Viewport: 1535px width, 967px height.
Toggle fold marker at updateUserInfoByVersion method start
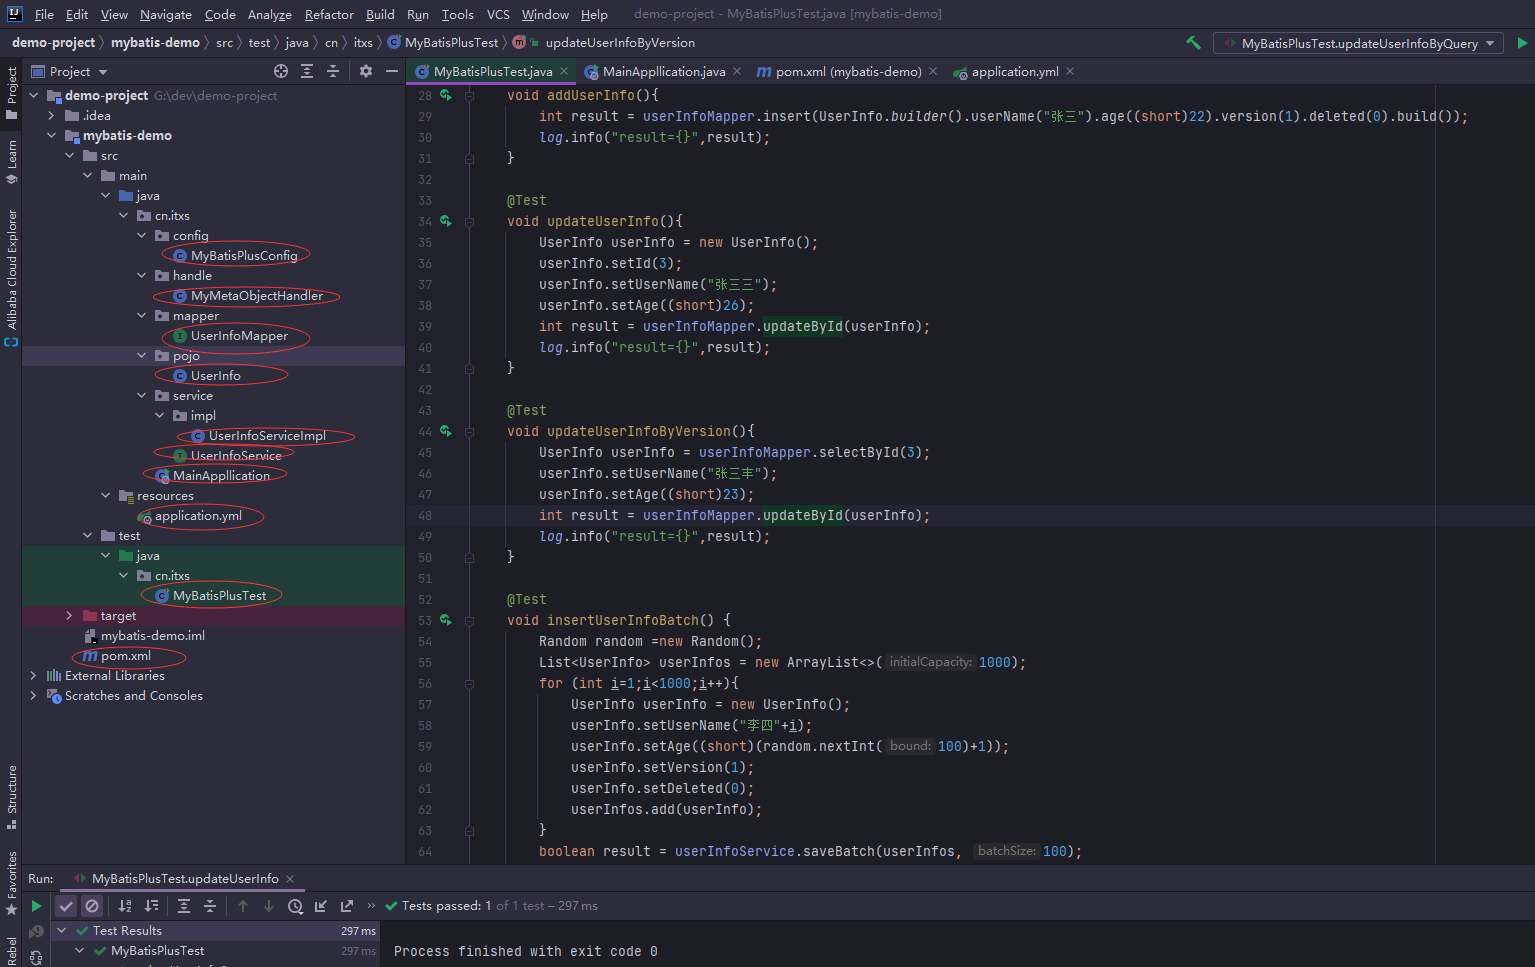(469, 432)
